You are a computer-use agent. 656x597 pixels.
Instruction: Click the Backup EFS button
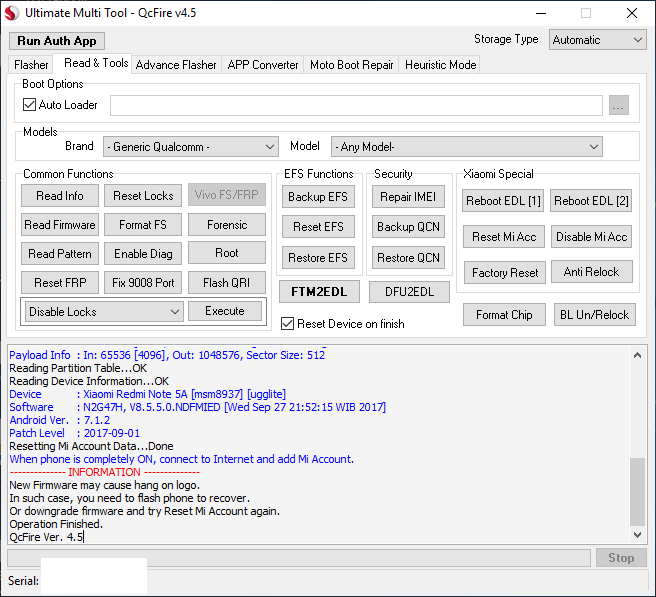318,197
